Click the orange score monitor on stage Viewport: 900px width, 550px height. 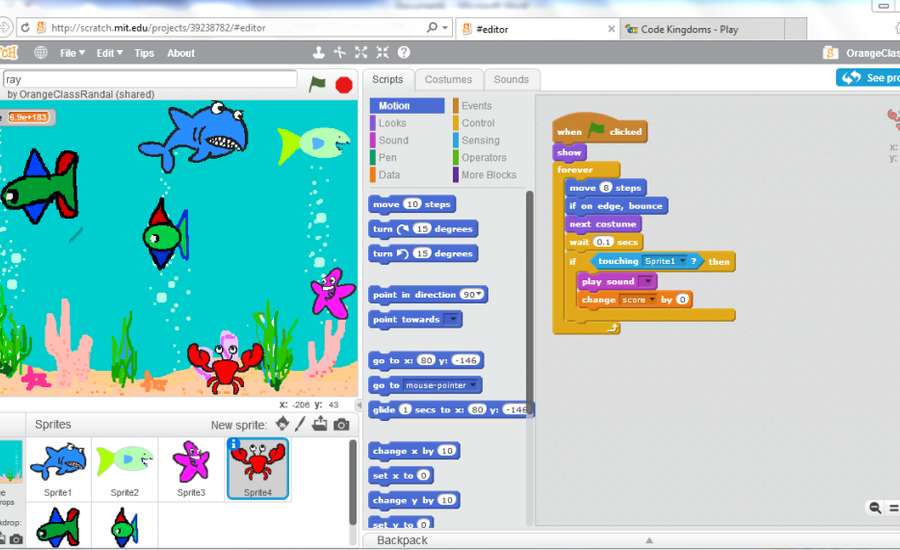[x=28, y=117]
